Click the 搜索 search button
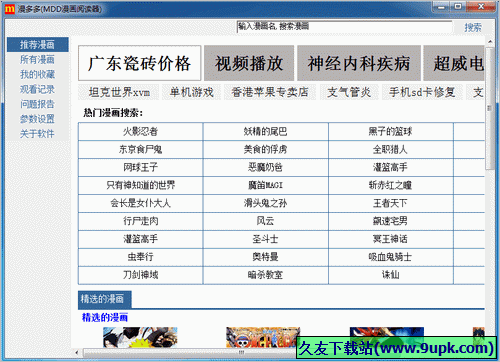 pyautogui.click(x=473, y=27)
